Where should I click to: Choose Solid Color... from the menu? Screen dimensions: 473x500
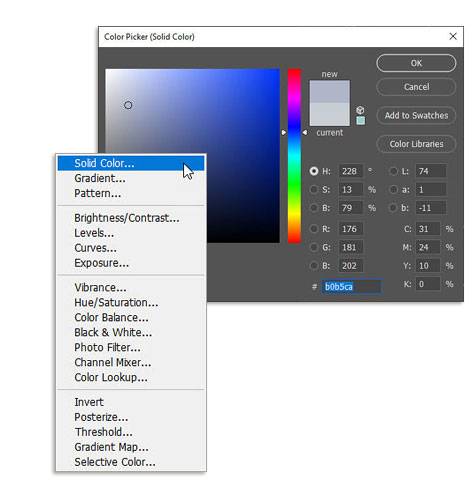pos(131,163)
